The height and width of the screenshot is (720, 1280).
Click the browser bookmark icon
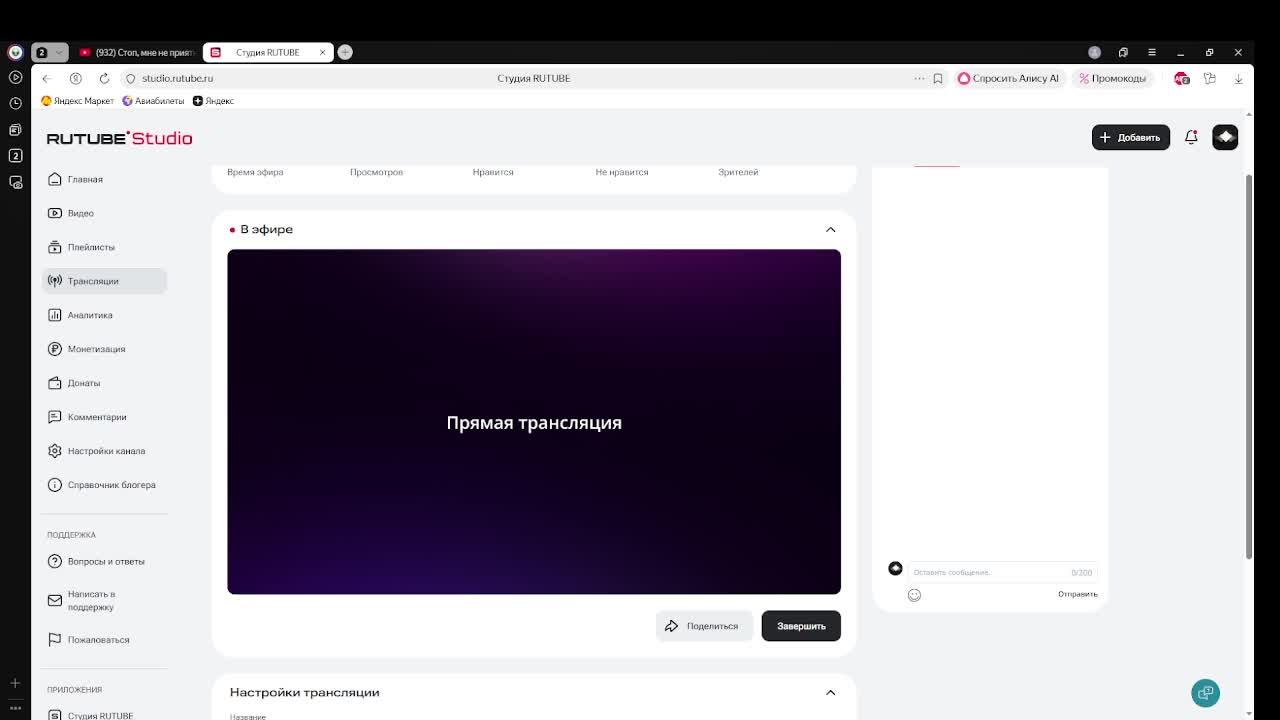938,78
